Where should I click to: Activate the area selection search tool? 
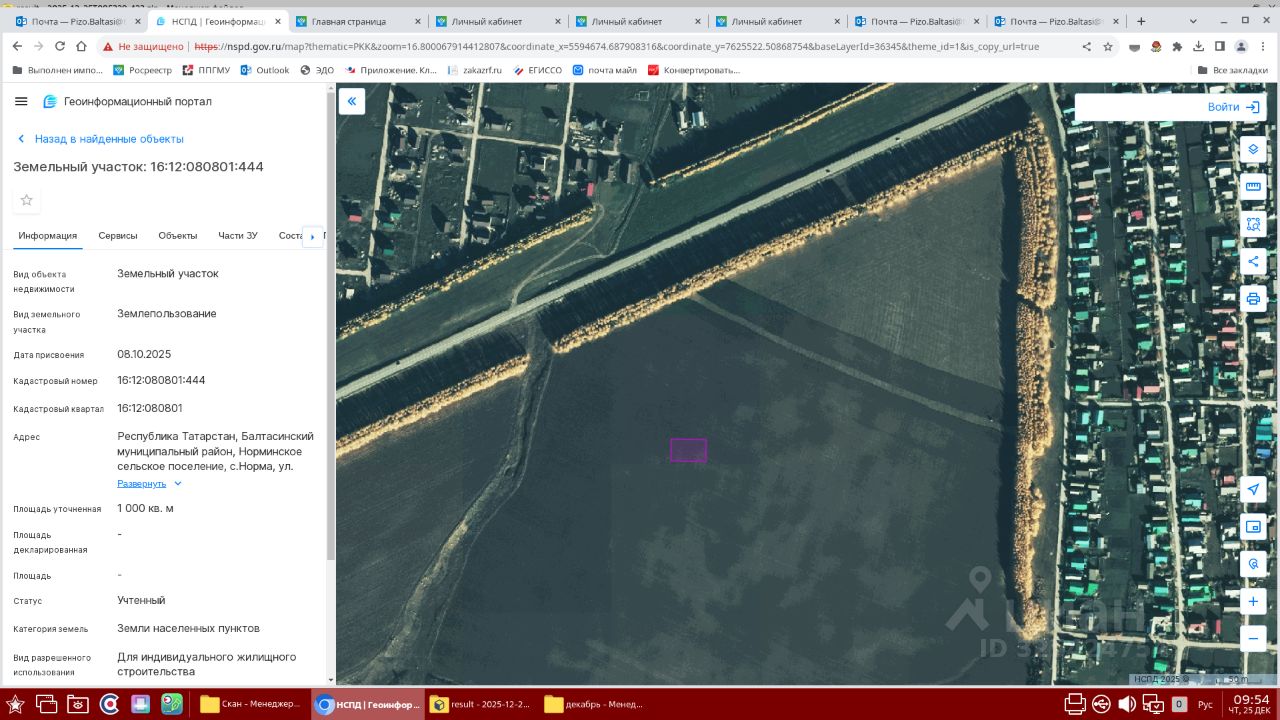point(1253,224)
